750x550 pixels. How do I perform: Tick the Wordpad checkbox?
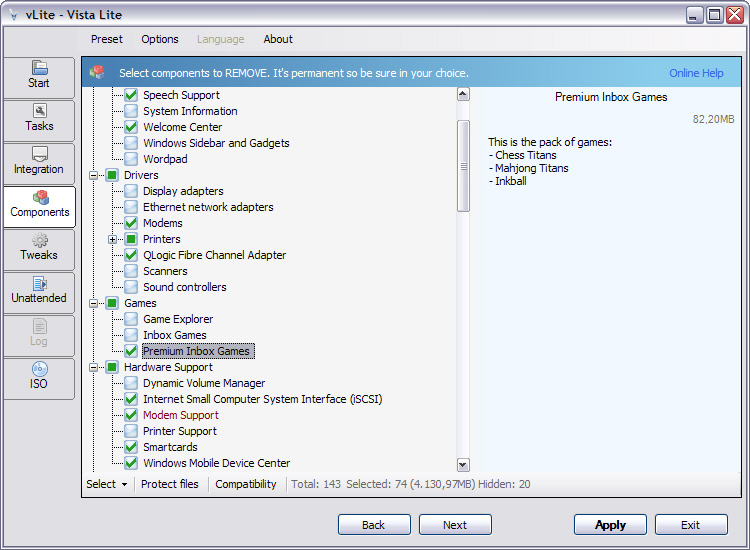[131, 159]
